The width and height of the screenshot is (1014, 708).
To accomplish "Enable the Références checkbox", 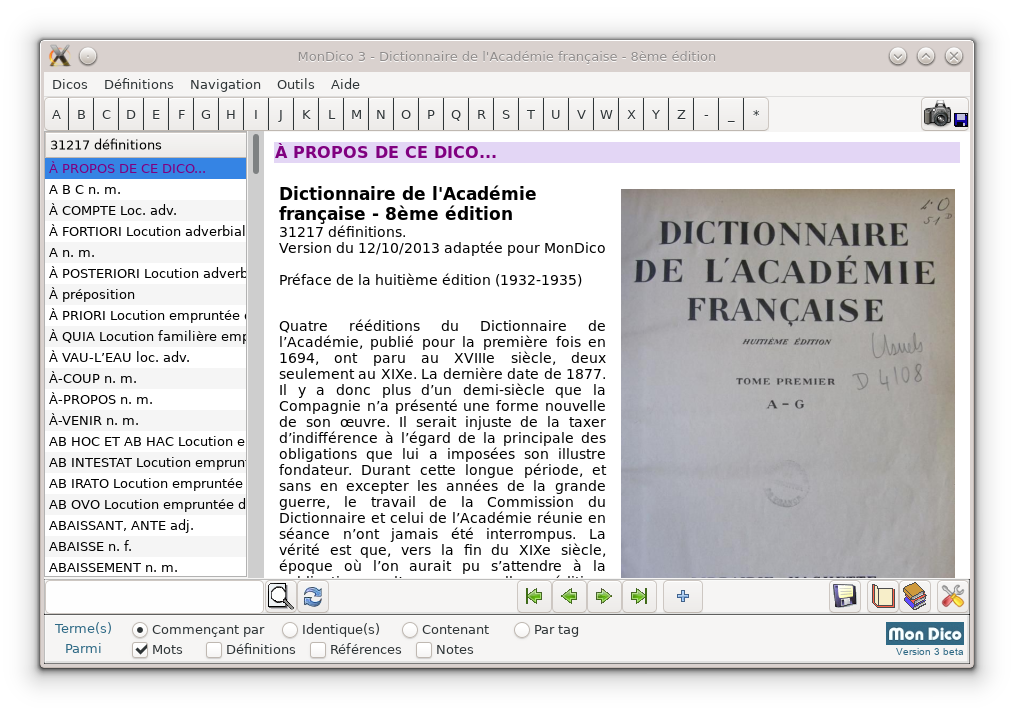I will pos(318,650).
